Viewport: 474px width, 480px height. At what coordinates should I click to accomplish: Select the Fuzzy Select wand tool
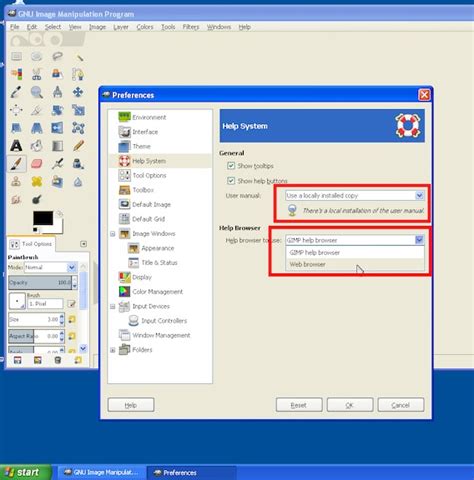(78, 56)
